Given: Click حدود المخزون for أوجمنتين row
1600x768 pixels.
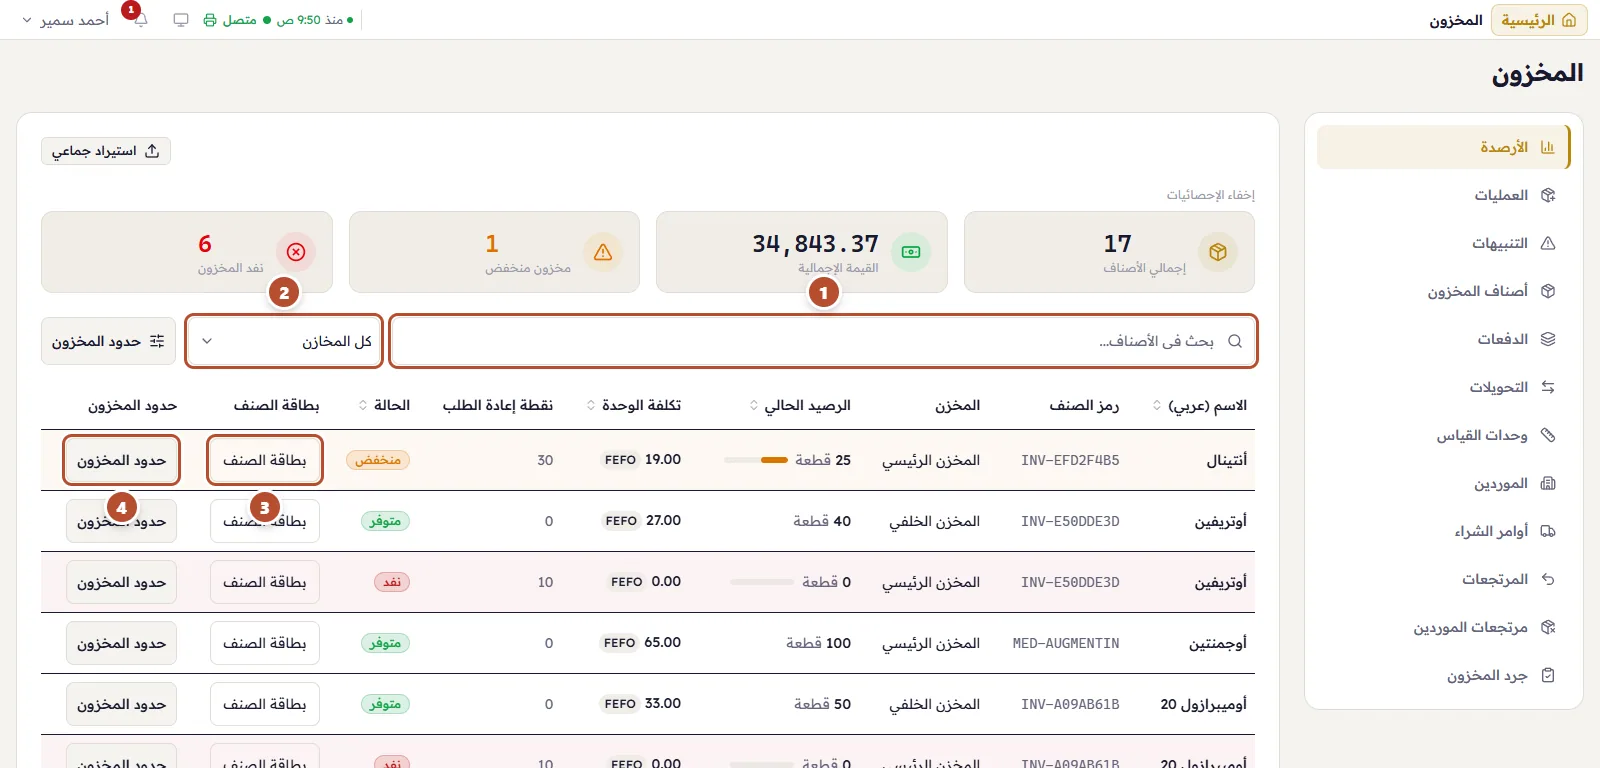Looking at the screenshot, I should pyautogui.click(x=122, y=643).
